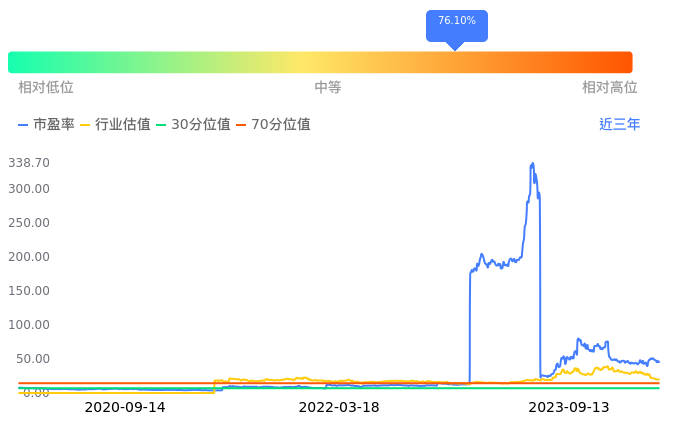The width and height of the screenshot is (686, 442).
Task: Click the 2022-03-18 date on x-axis
Action: pos(339,408)
